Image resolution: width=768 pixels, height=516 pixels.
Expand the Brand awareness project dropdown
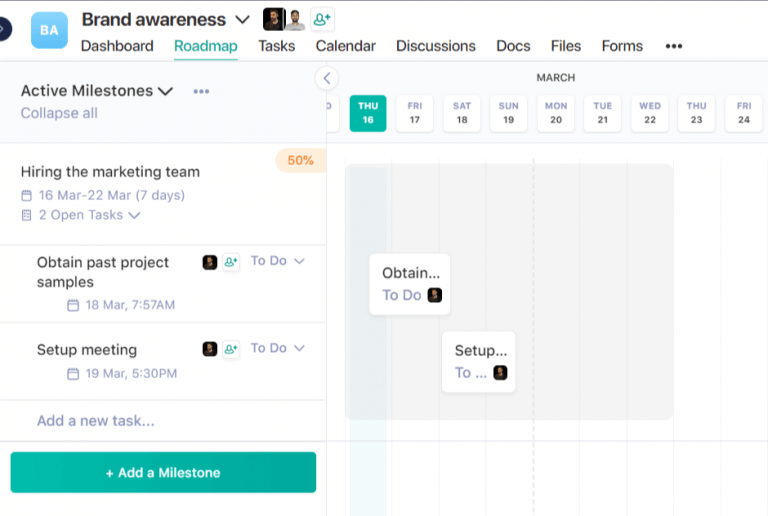pos(242,19)
